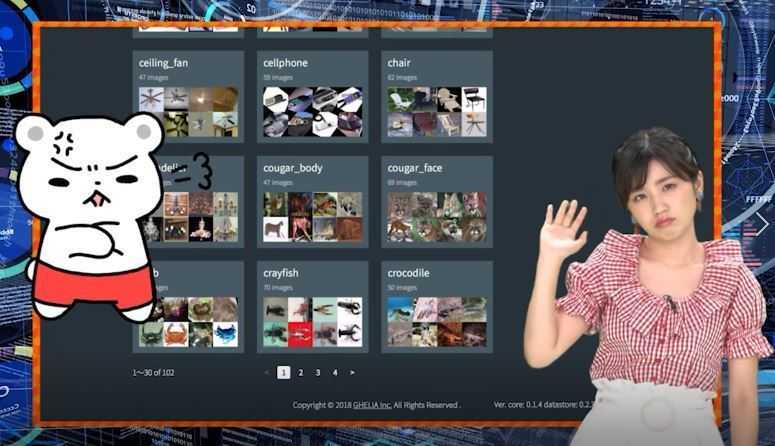Image resolution: width=775 pixels, height=446 pixels.
Task: Open the GHELIA Inc. footer link
Action: click(x=372, y=405)
